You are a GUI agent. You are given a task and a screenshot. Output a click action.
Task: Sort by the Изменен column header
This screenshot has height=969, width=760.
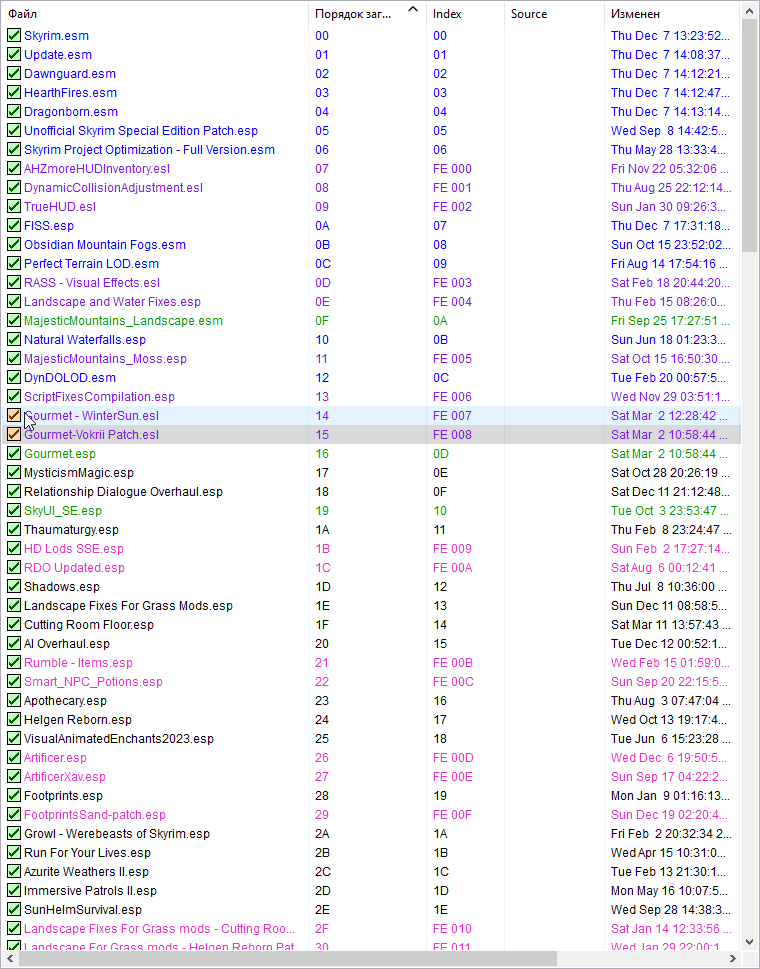tap(672, 14)
